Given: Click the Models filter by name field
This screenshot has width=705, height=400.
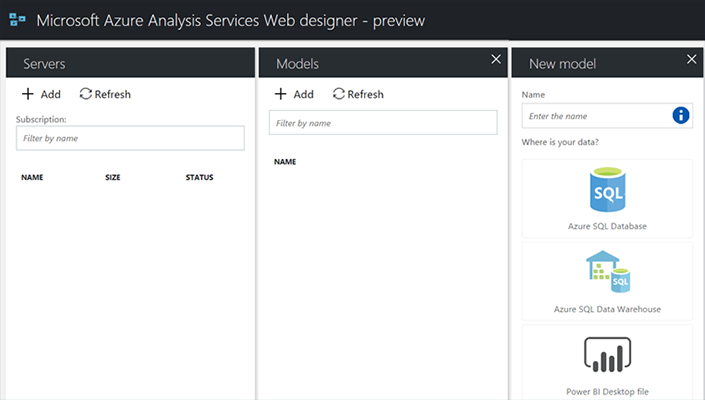Looking at the screenshot, I should (383, 122).
